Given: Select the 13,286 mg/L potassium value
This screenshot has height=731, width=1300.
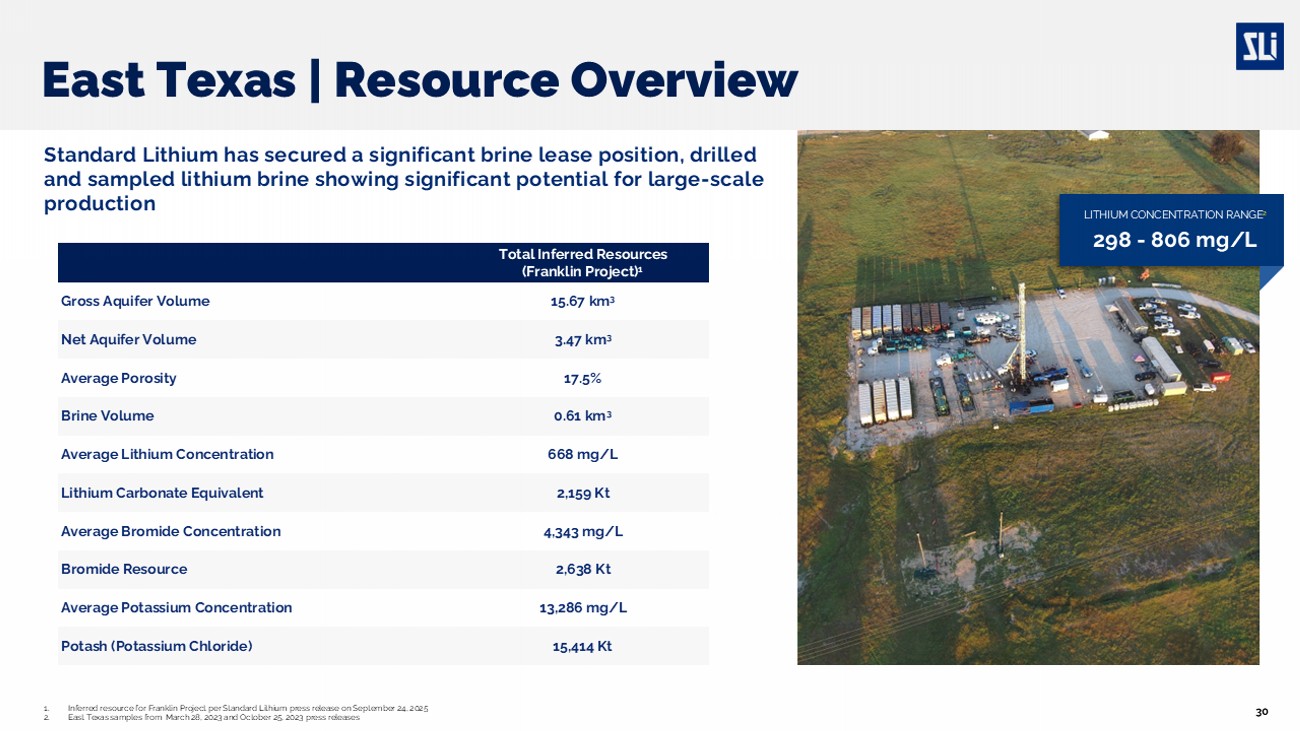Looking at the screenshot, I should click(582, 608).
